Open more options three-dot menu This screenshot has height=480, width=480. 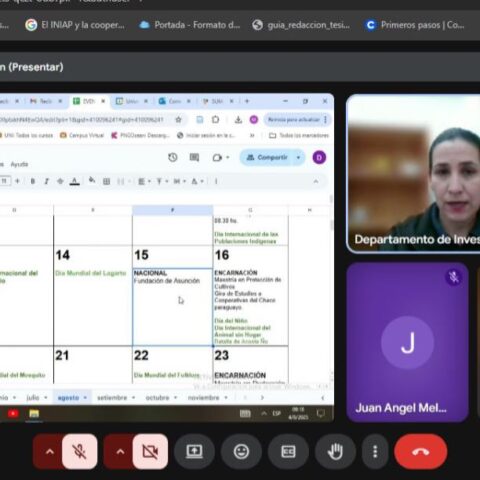[x=375, y=452]
